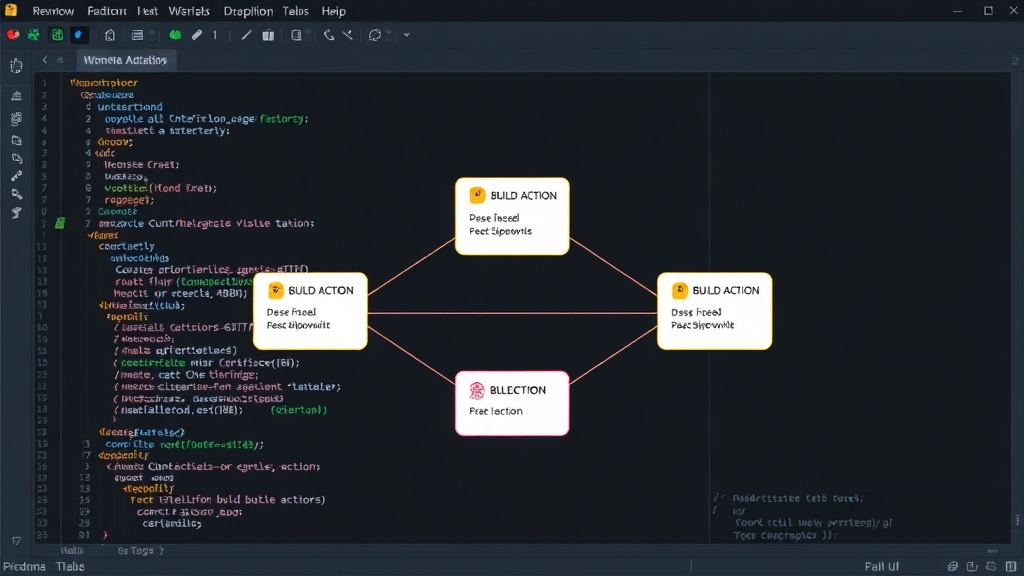Open the toolbar overflow dropdown arrow
Screen dimensions: 1024x576
406,35
